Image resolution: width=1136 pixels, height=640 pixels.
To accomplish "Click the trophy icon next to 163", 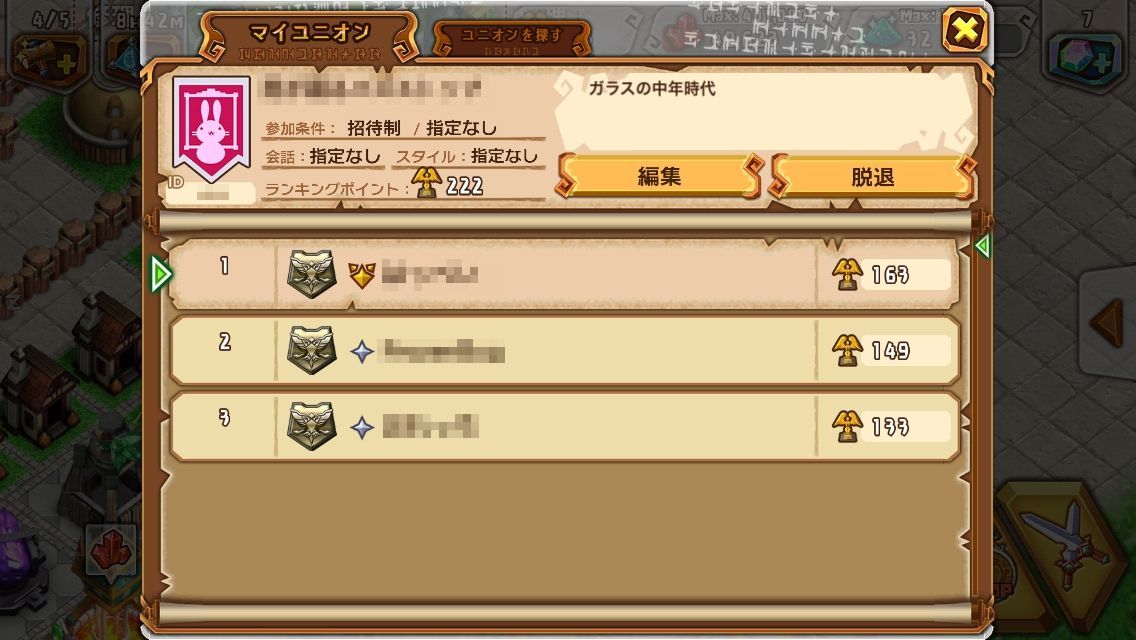I will [847, 274].
